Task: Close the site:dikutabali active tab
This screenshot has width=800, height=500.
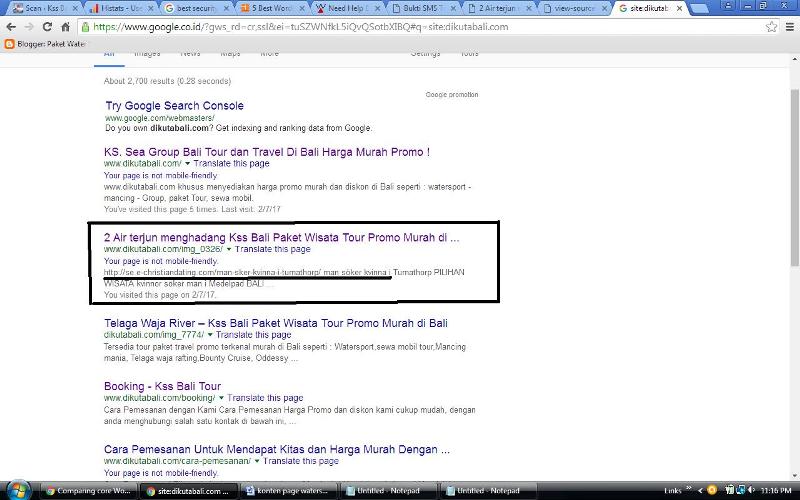Action: click(679, 8)
